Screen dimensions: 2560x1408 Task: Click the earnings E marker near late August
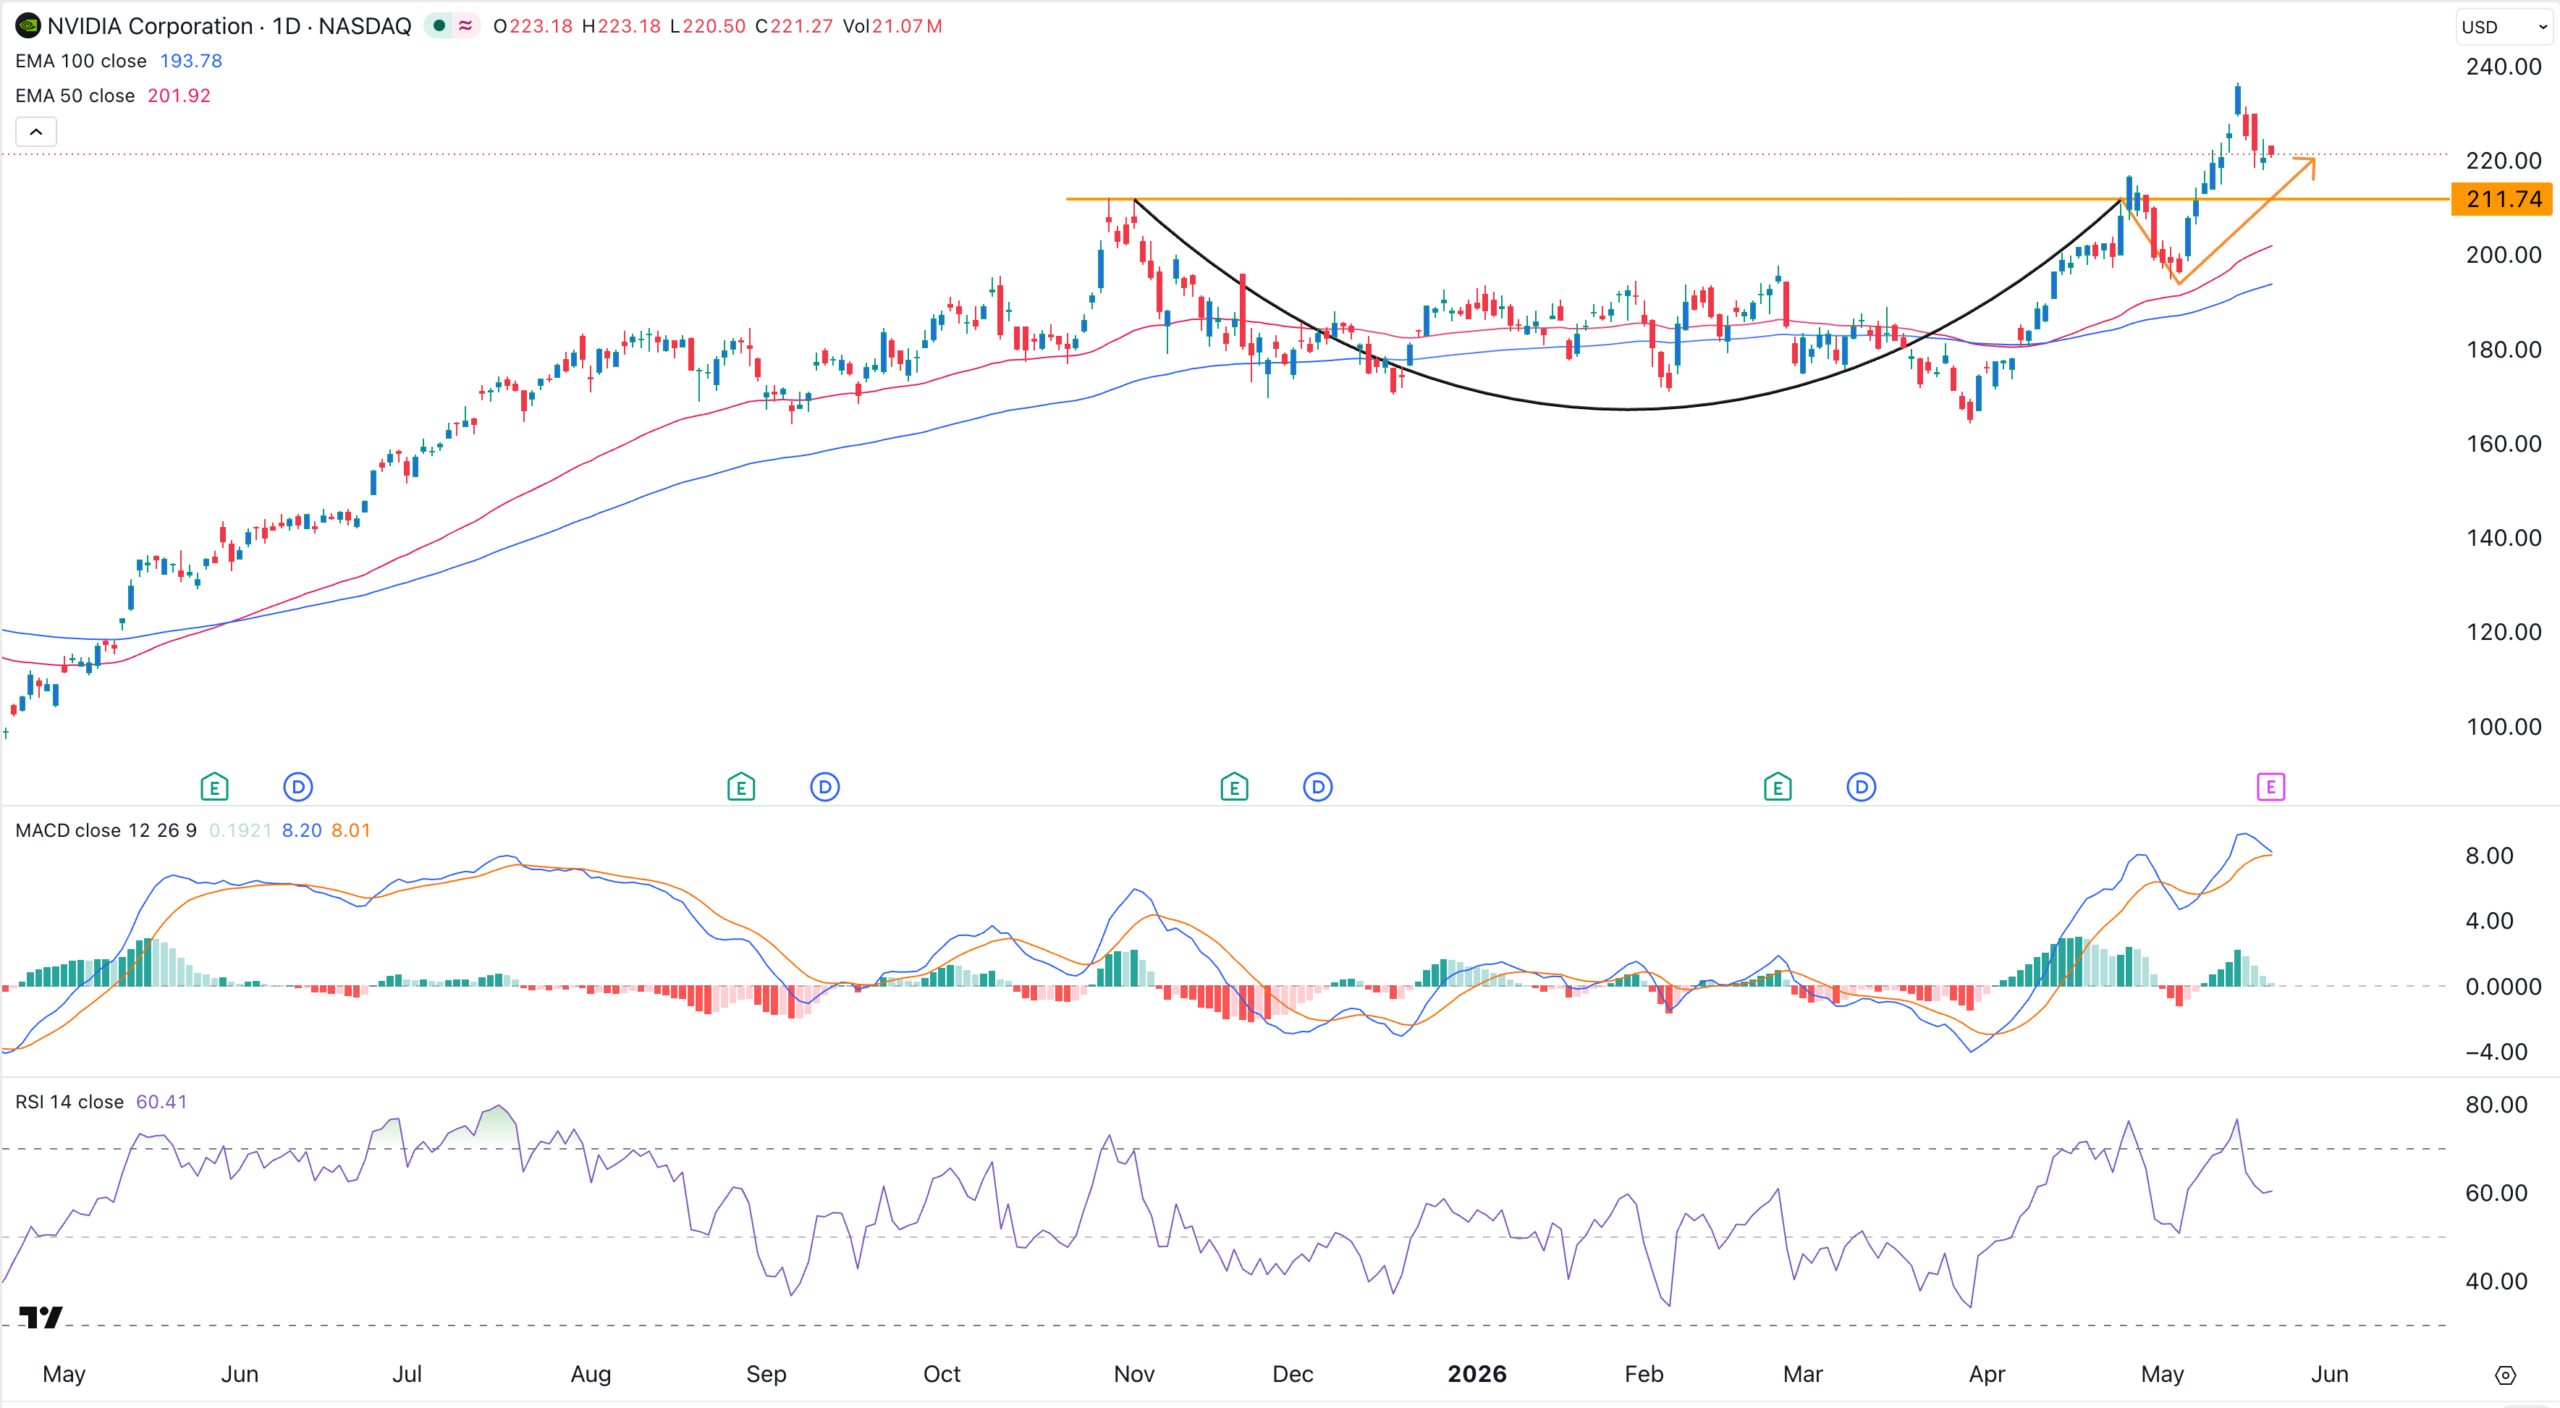(x=741, y=788)
